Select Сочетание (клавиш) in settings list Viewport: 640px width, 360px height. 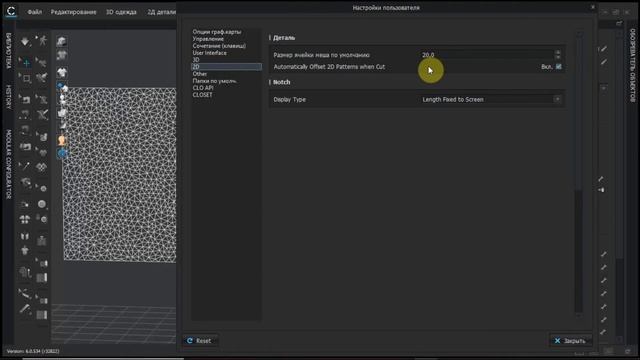(x=219, y=46)
